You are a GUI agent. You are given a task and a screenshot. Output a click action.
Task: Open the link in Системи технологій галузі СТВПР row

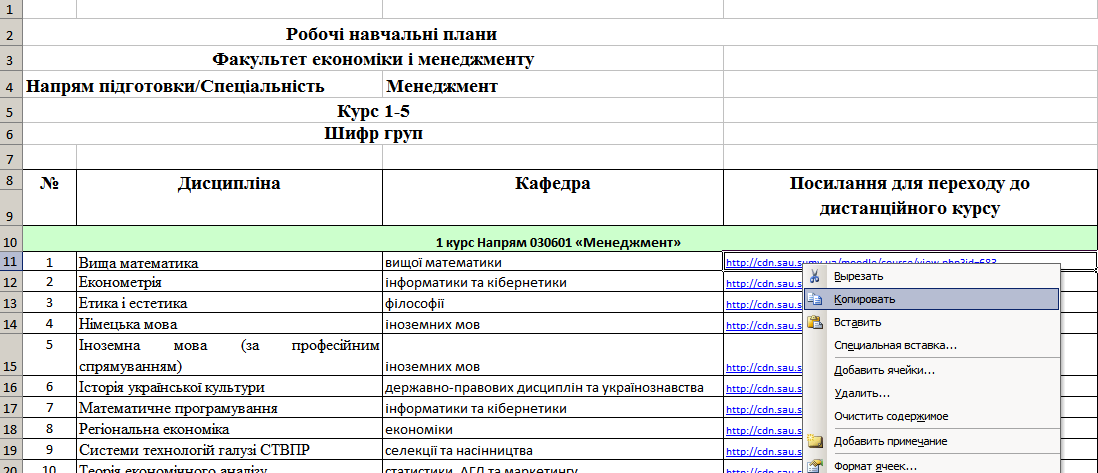pos(764,452)
